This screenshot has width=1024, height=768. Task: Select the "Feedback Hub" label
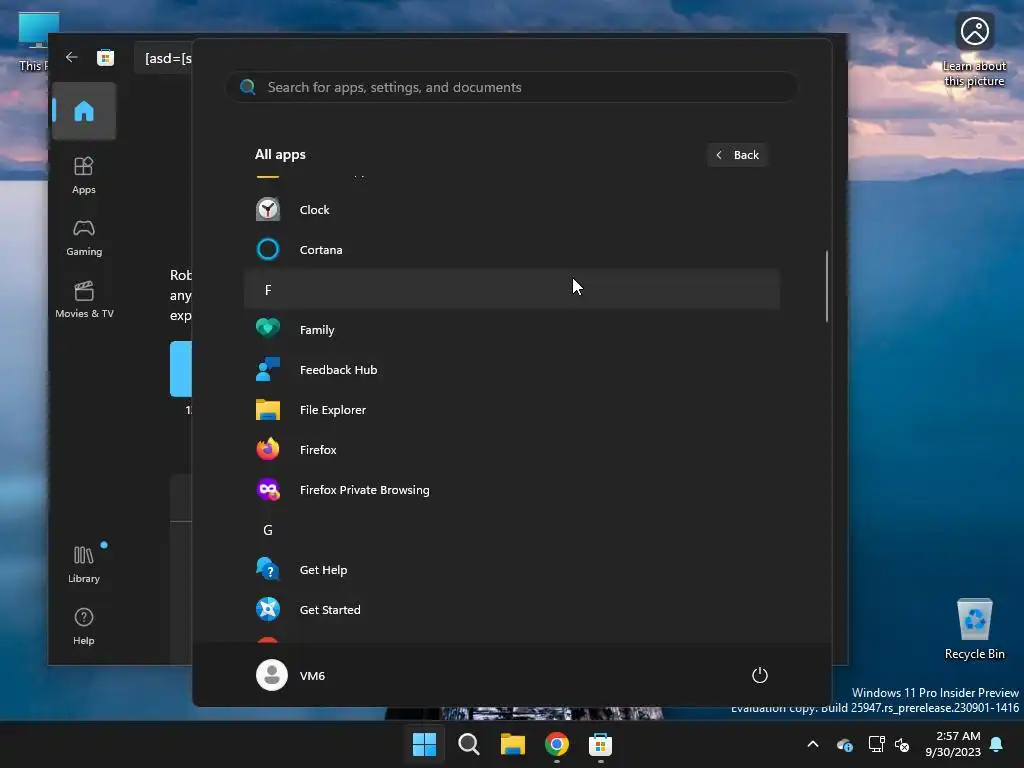coord(338,370)
